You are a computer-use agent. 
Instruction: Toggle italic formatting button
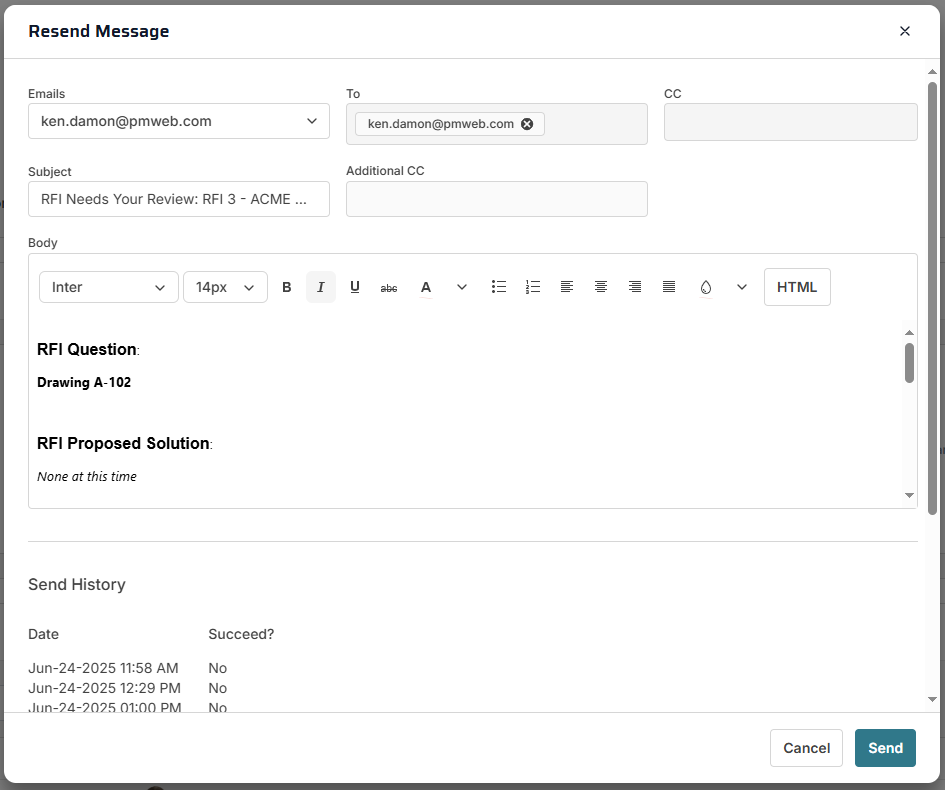click(x=321, y=287)
